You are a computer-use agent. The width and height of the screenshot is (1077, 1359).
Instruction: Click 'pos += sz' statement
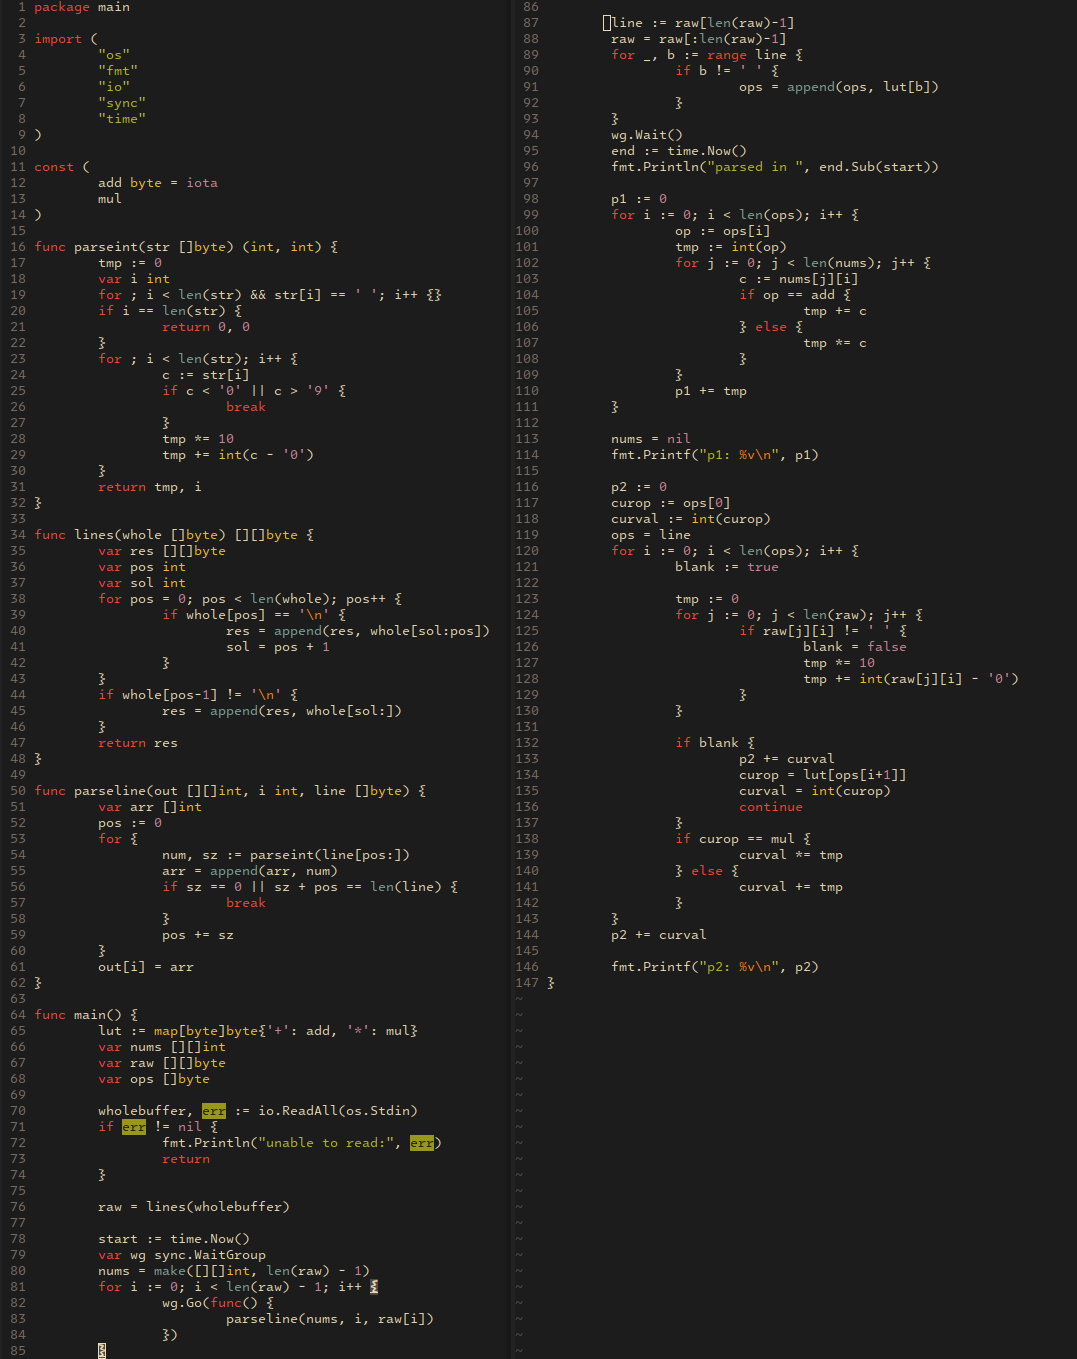[198, 935]
